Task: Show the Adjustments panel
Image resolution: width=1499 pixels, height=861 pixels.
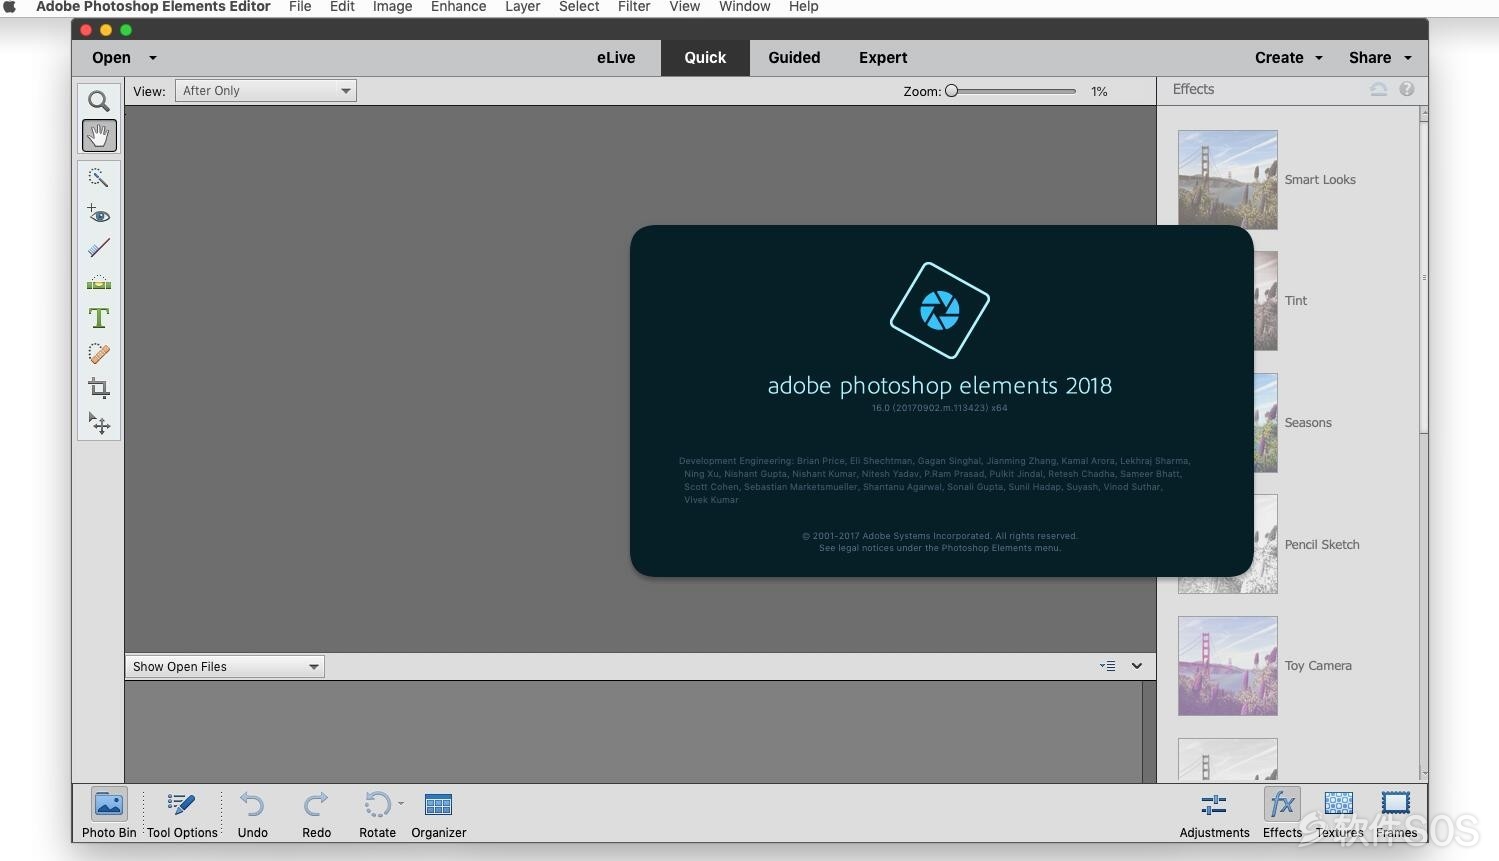Action: tap(1214, 813)
